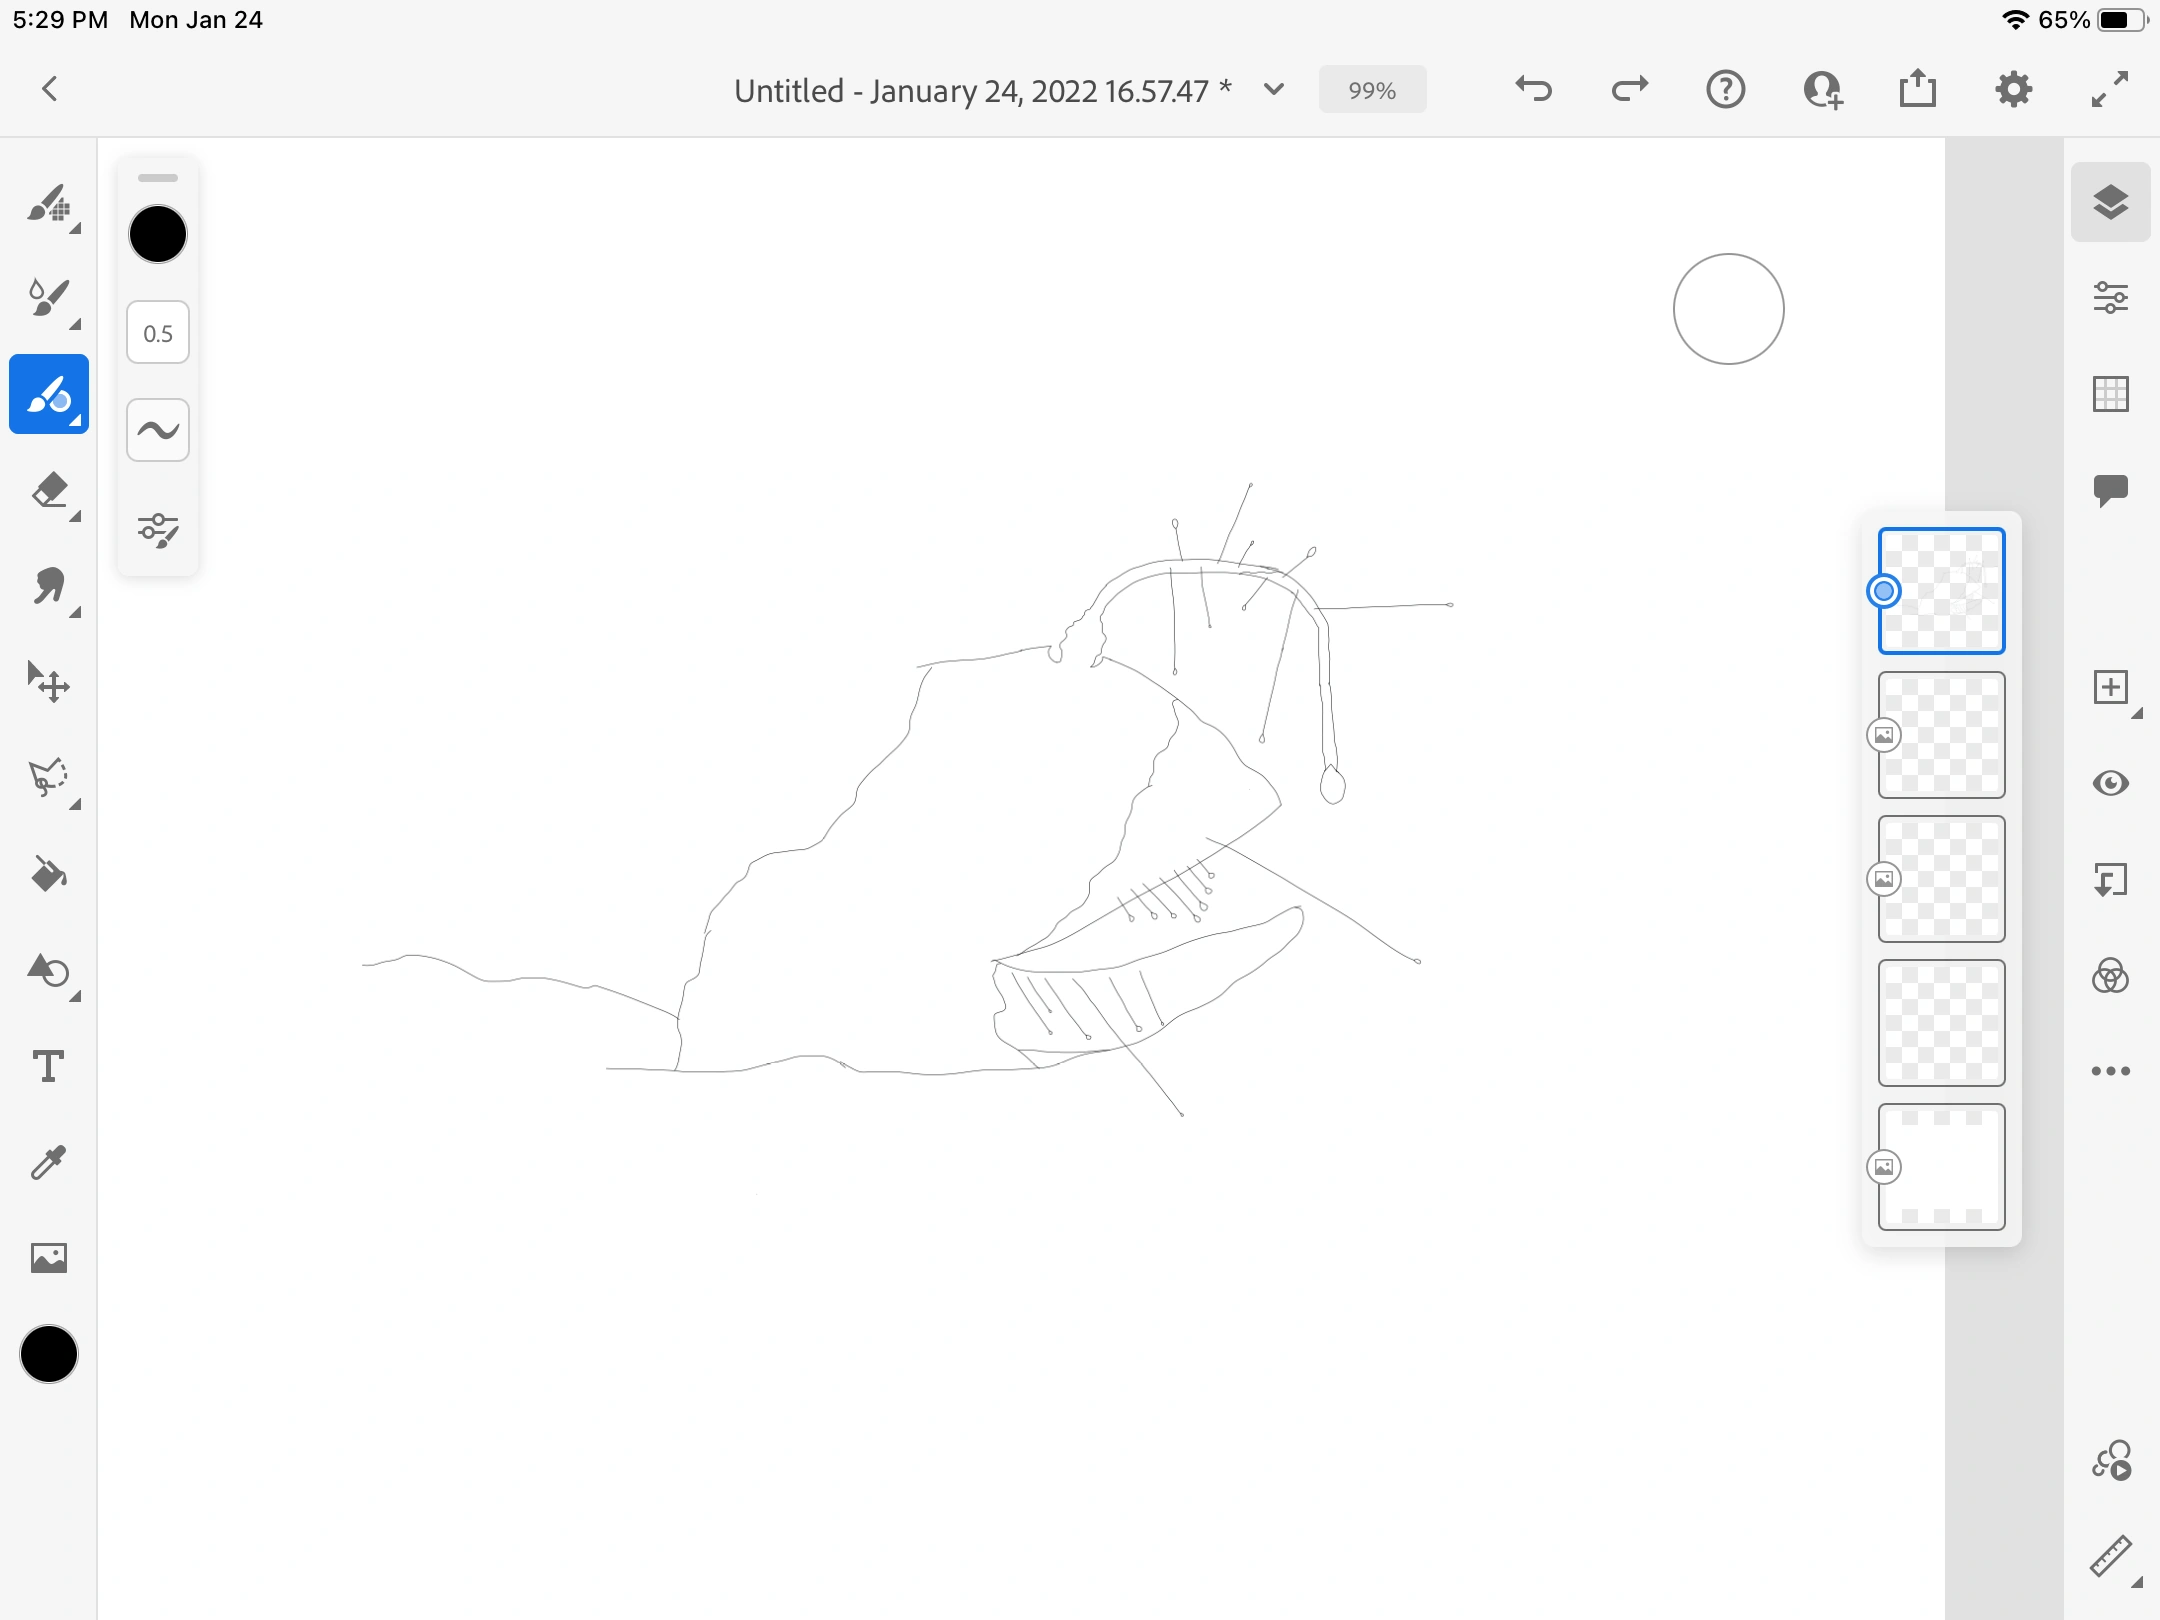Select the Paint Bucket fill tool
This screenshot has height=1620, width=2160.
(x=48, y=875)
